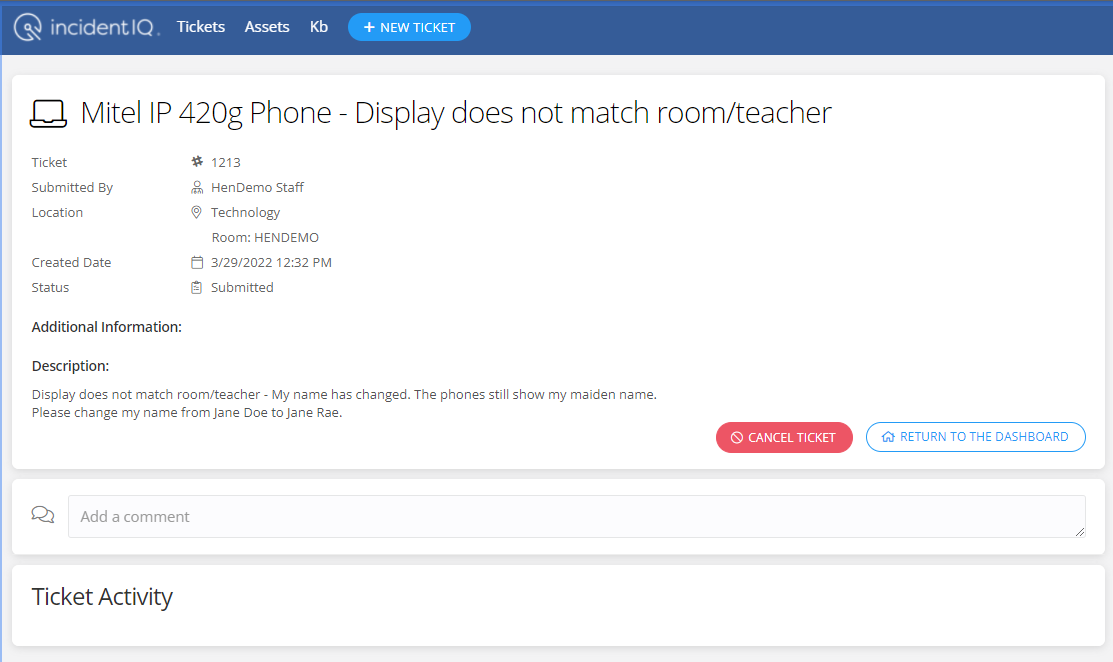Click the Ticket Activity heading
The height and width of the screenshot is (662, 1113).
pos(102,597)
